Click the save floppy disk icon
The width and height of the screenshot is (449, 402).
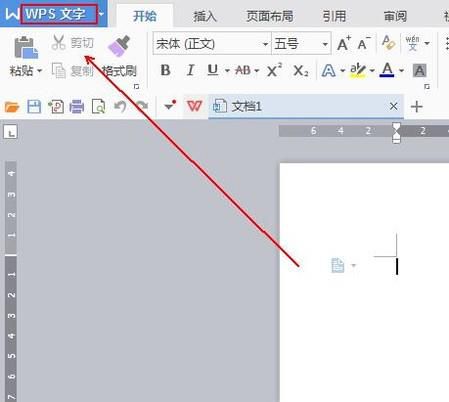click(34, 107)
